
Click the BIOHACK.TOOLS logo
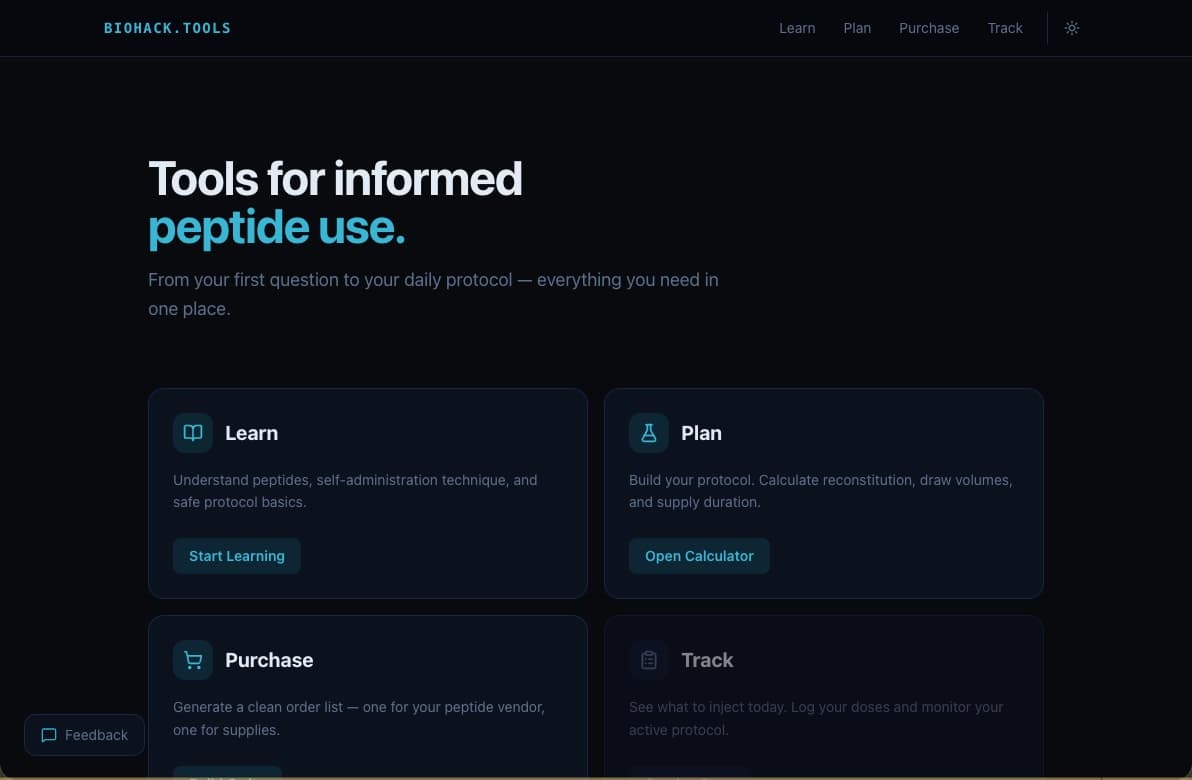click(167, 28)
